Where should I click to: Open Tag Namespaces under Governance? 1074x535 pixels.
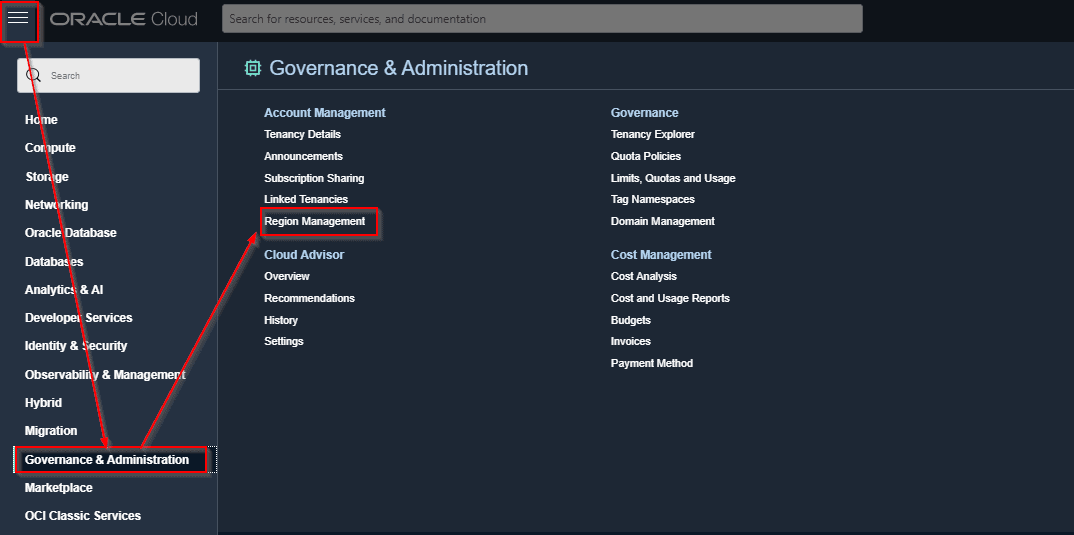(652, 200)
